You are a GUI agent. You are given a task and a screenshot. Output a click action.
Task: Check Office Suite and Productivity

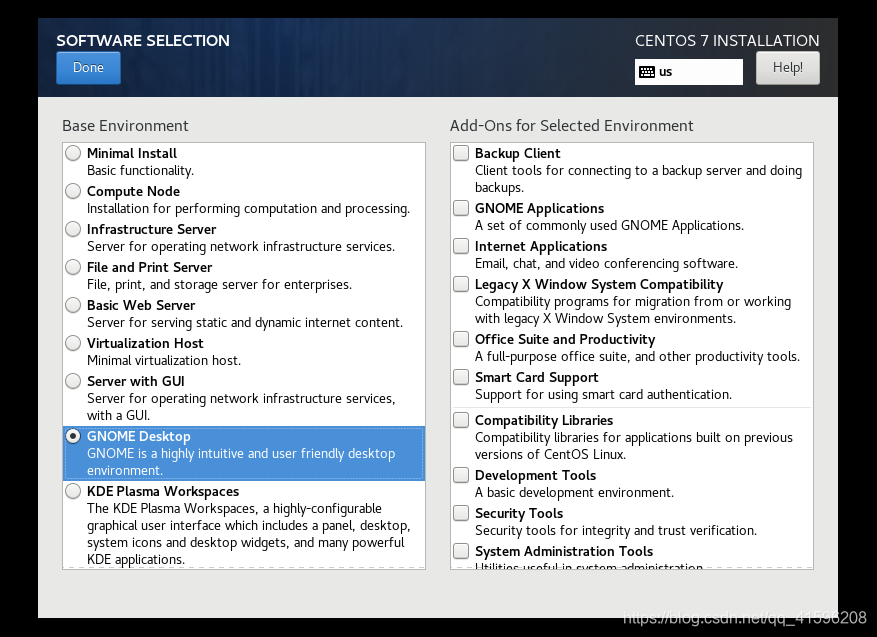coord(461,339)
